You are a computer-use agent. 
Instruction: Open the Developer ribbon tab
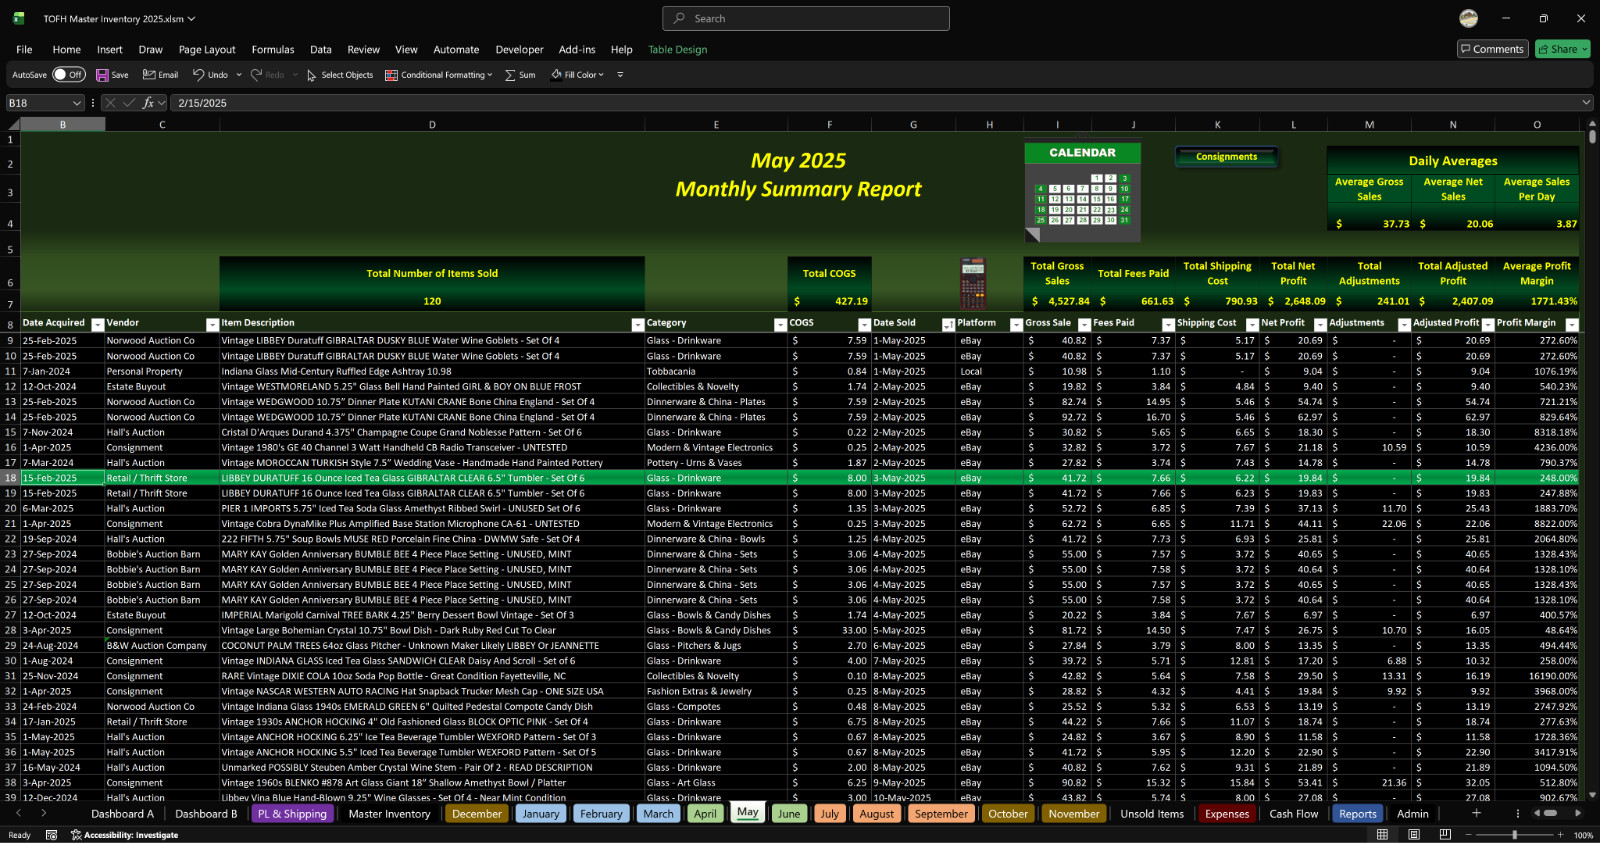tap(519, 49)
